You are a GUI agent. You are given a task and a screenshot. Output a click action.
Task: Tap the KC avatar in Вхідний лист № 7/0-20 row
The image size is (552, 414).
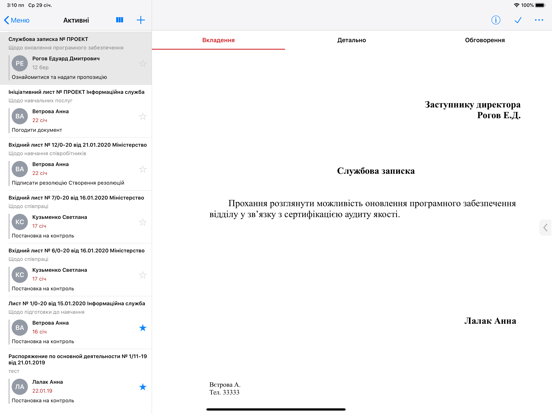coord(20,222)
